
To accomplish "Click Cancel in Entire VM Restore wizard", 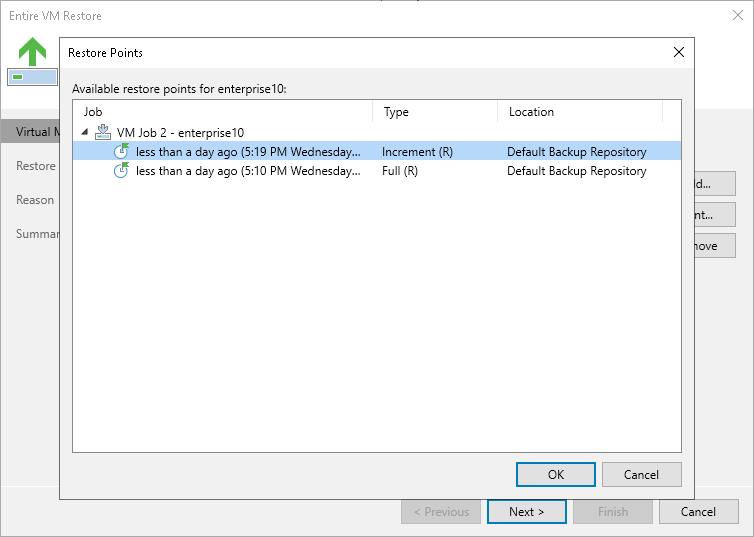I will coord(698,512).
